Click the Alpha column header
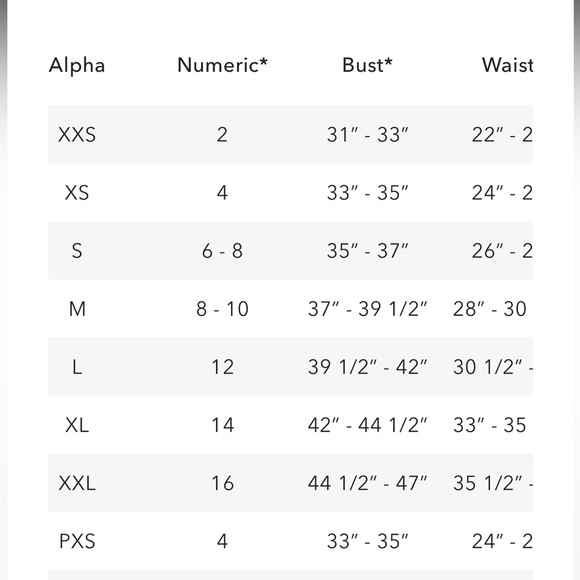 [x=77, y=65]
